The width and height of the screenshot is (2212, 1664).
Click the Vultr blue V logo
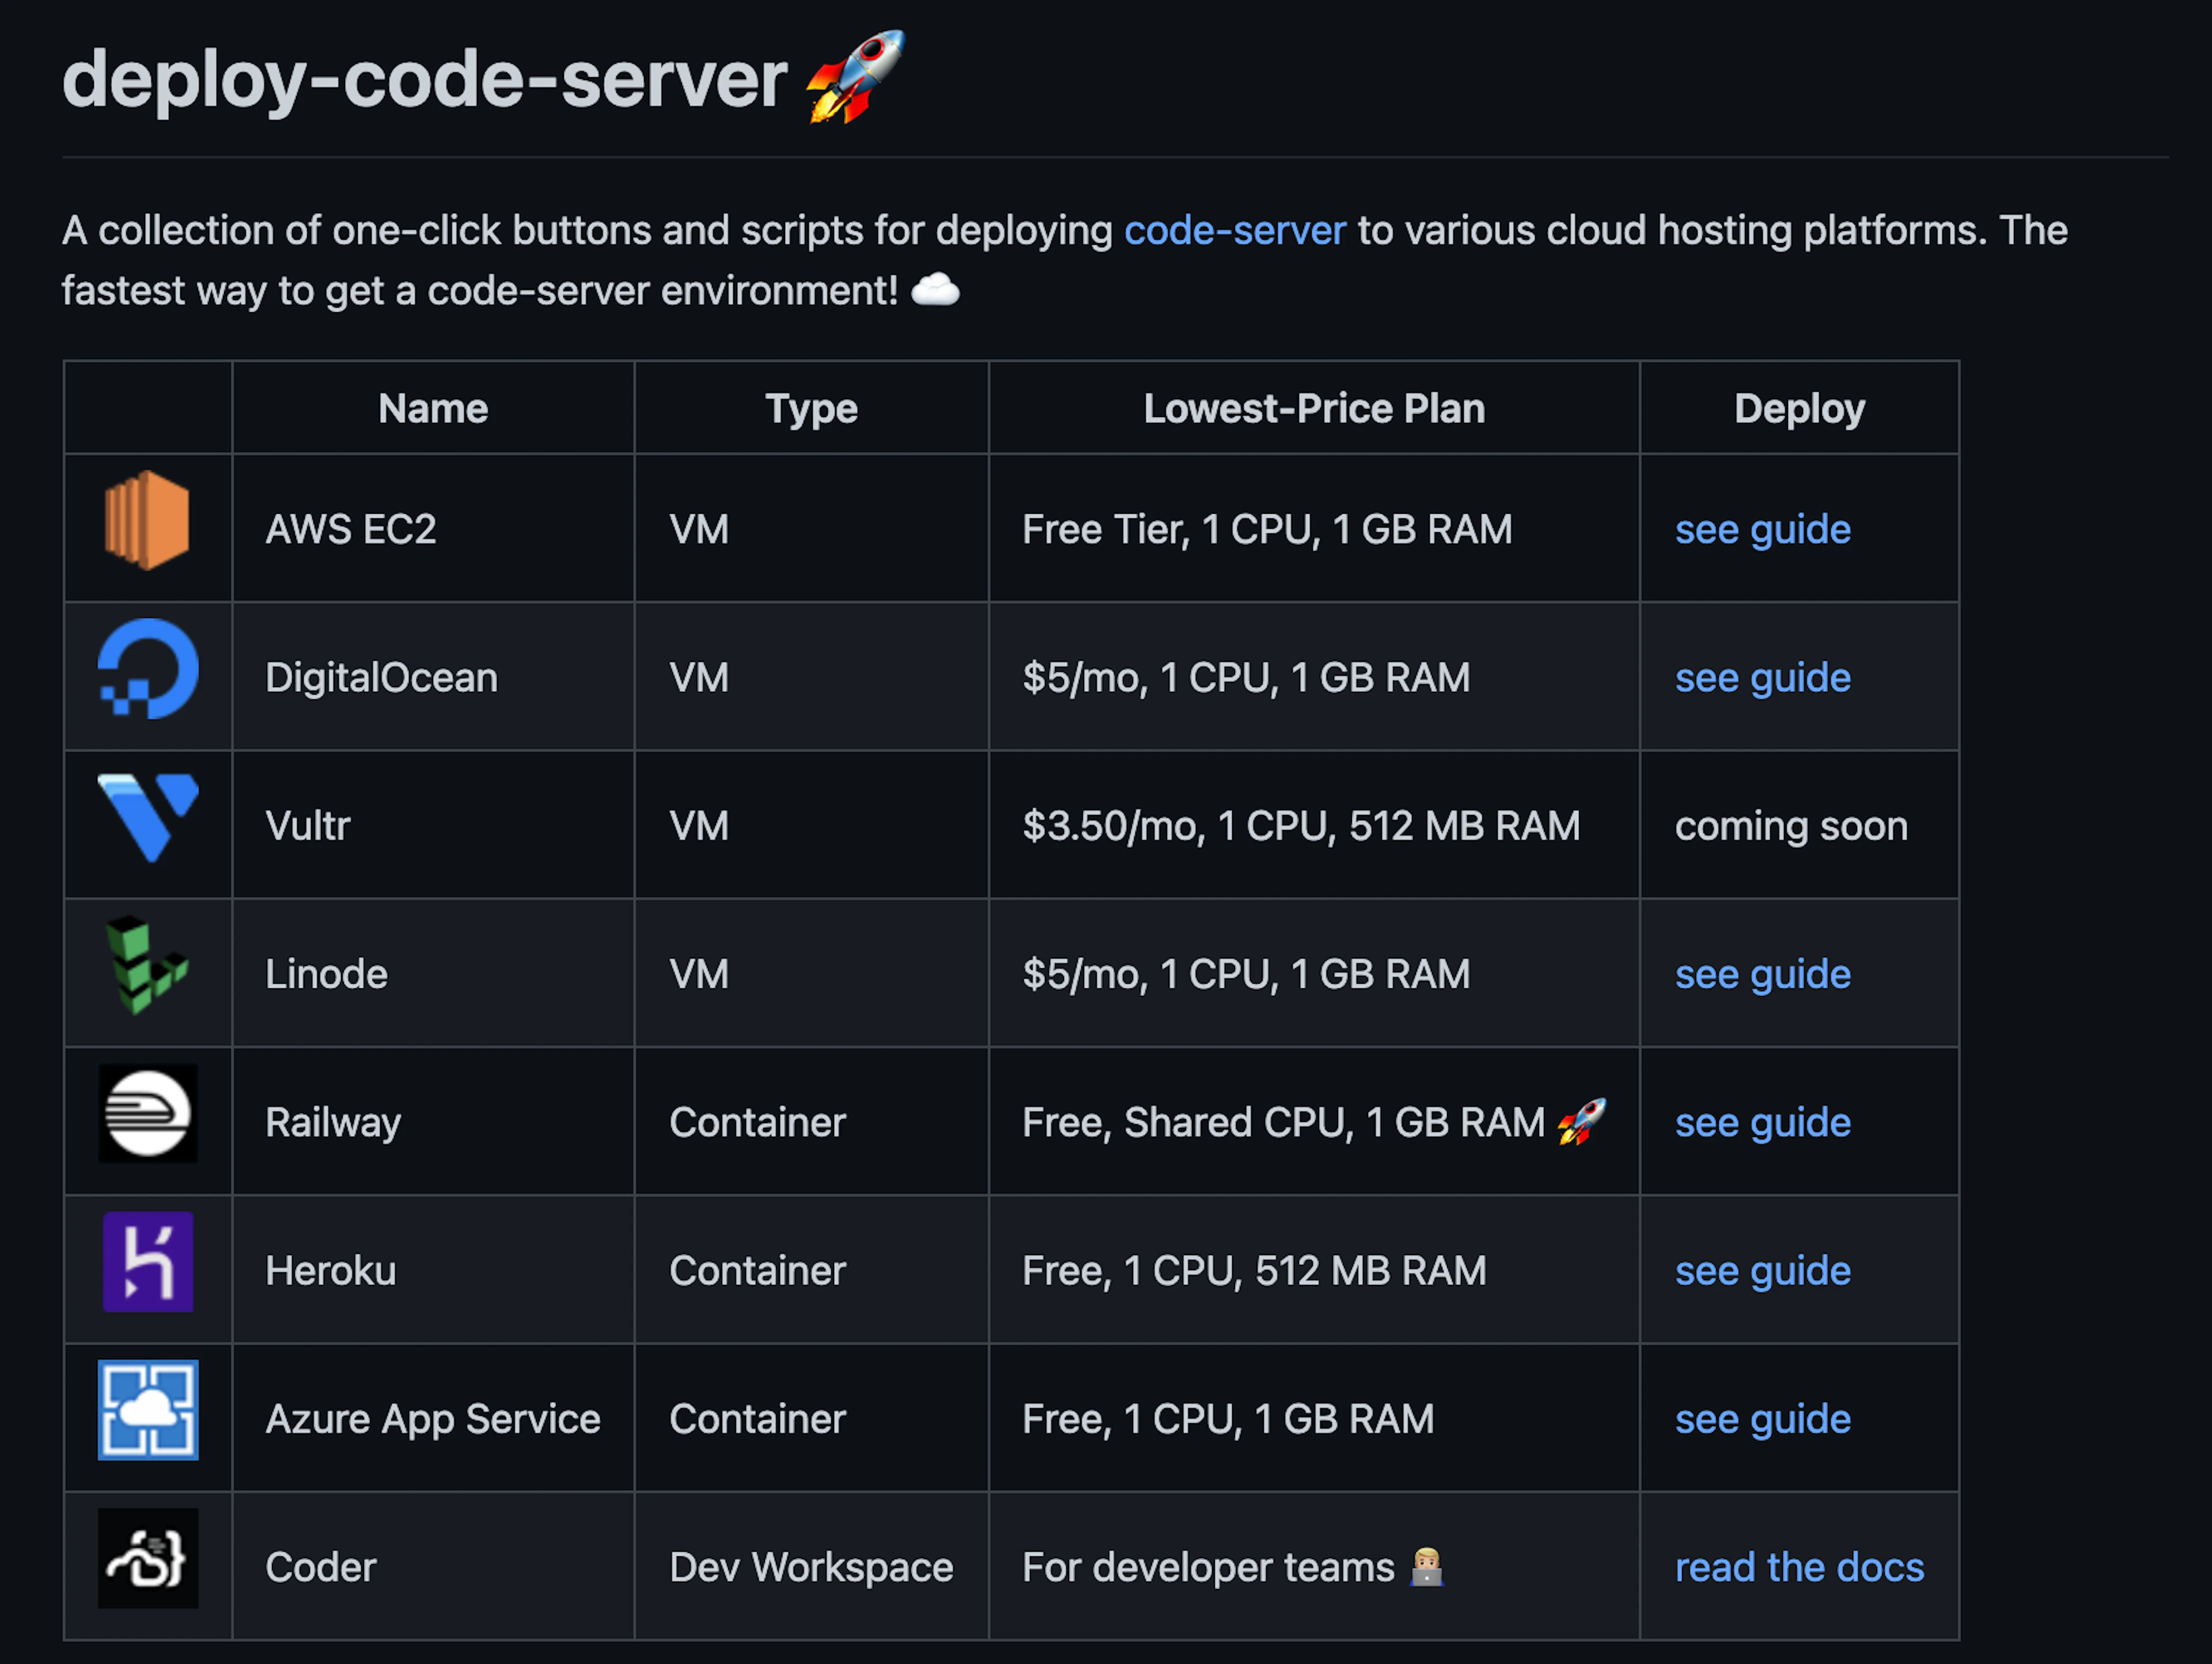pyautogui.click(x=148, y=817)
